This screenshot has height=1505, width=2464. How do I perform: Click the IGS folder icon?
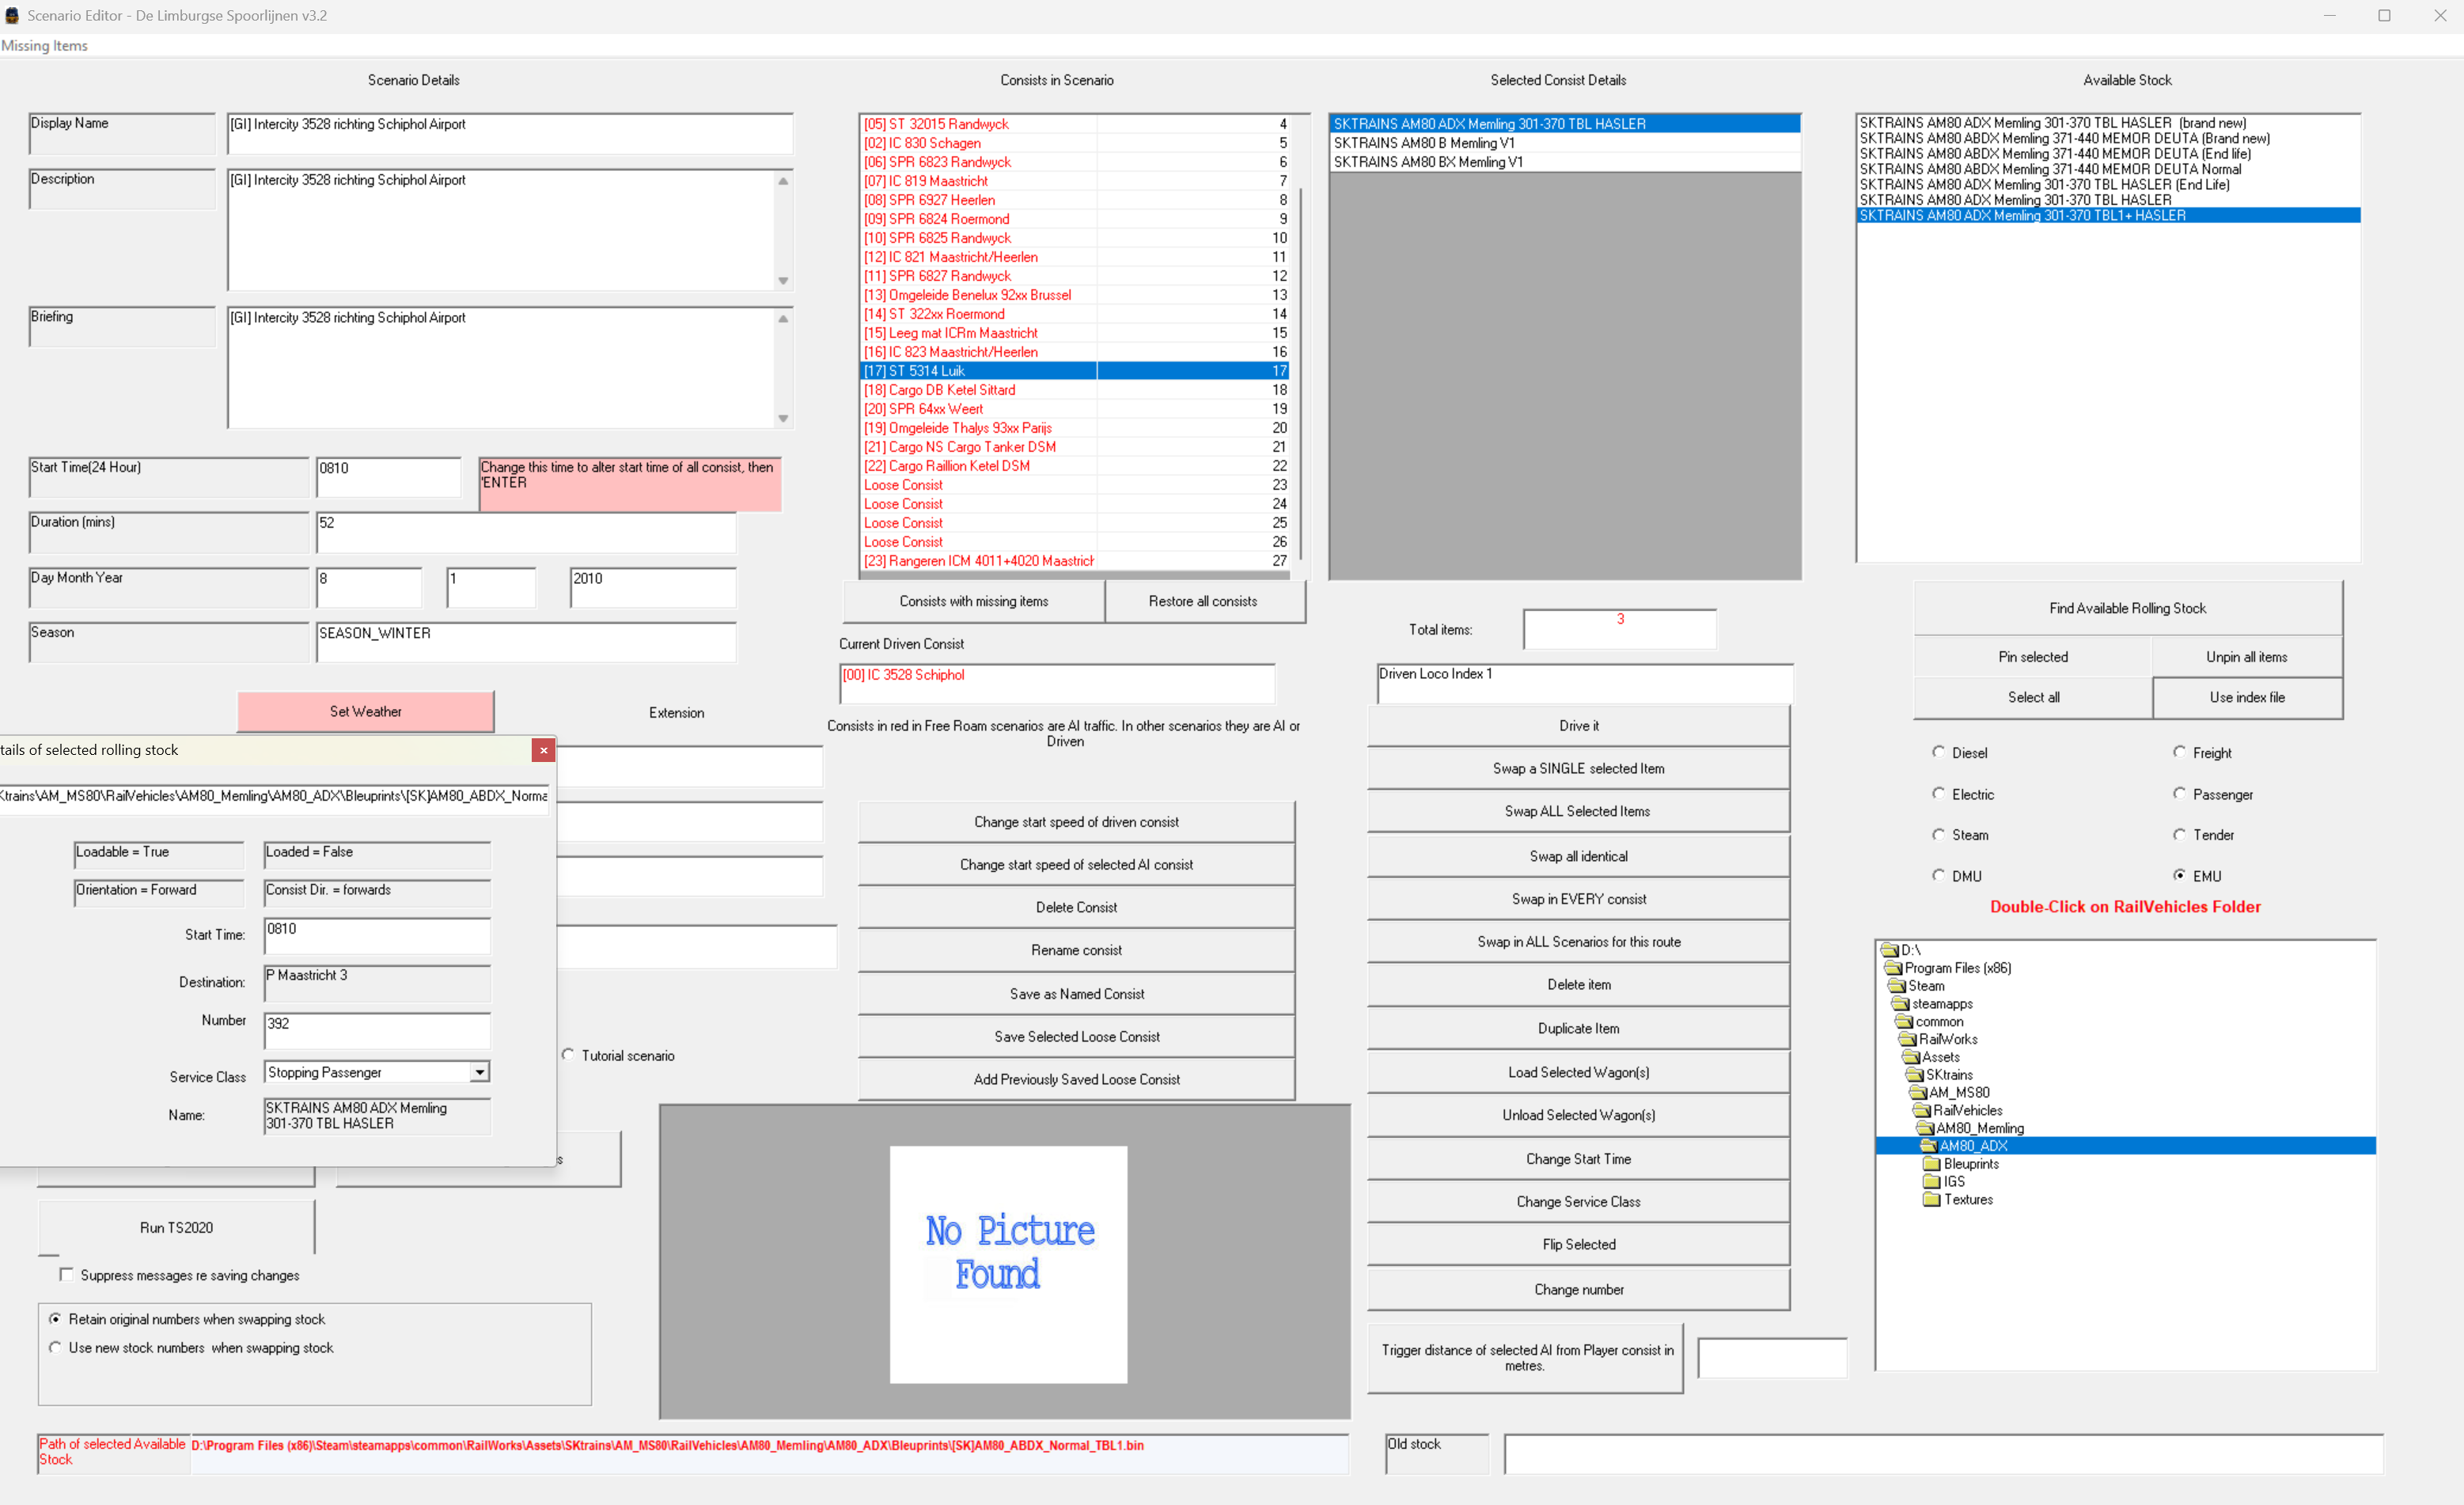pos(1932,1182)
